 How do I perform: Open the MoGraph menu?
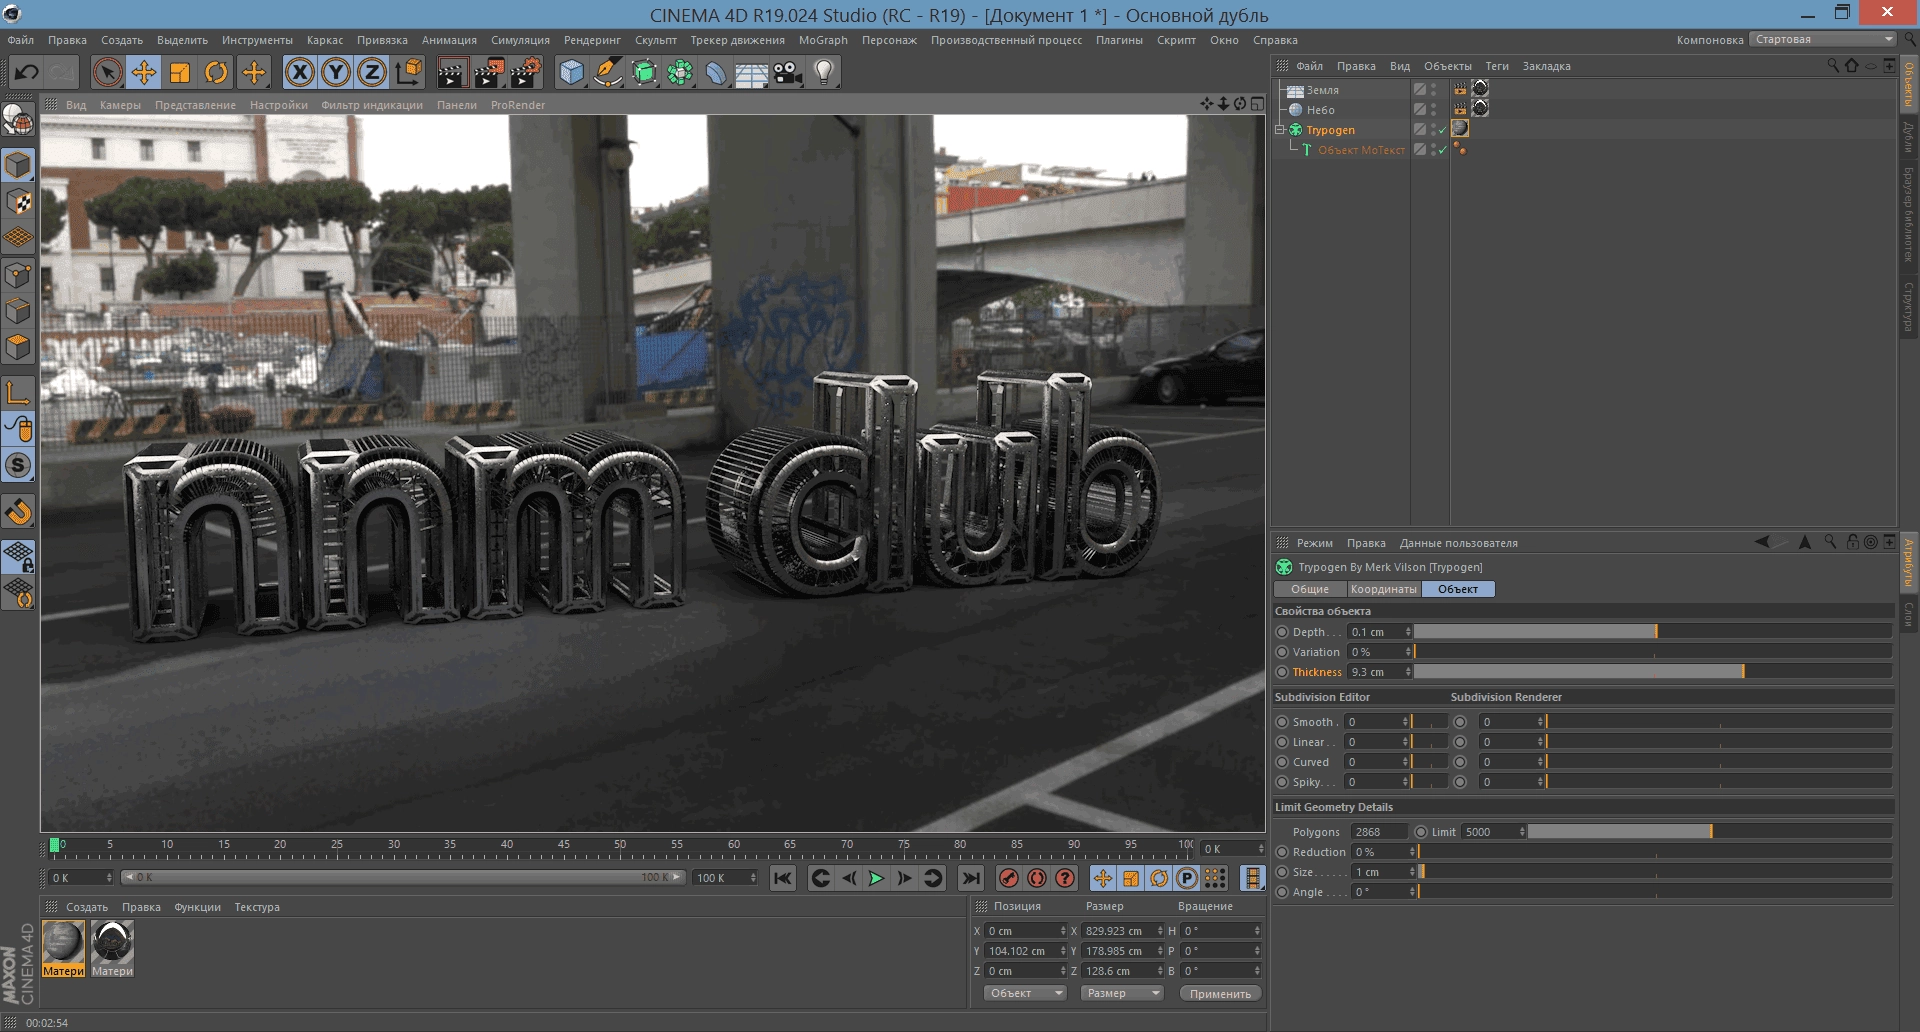(823, 40)
